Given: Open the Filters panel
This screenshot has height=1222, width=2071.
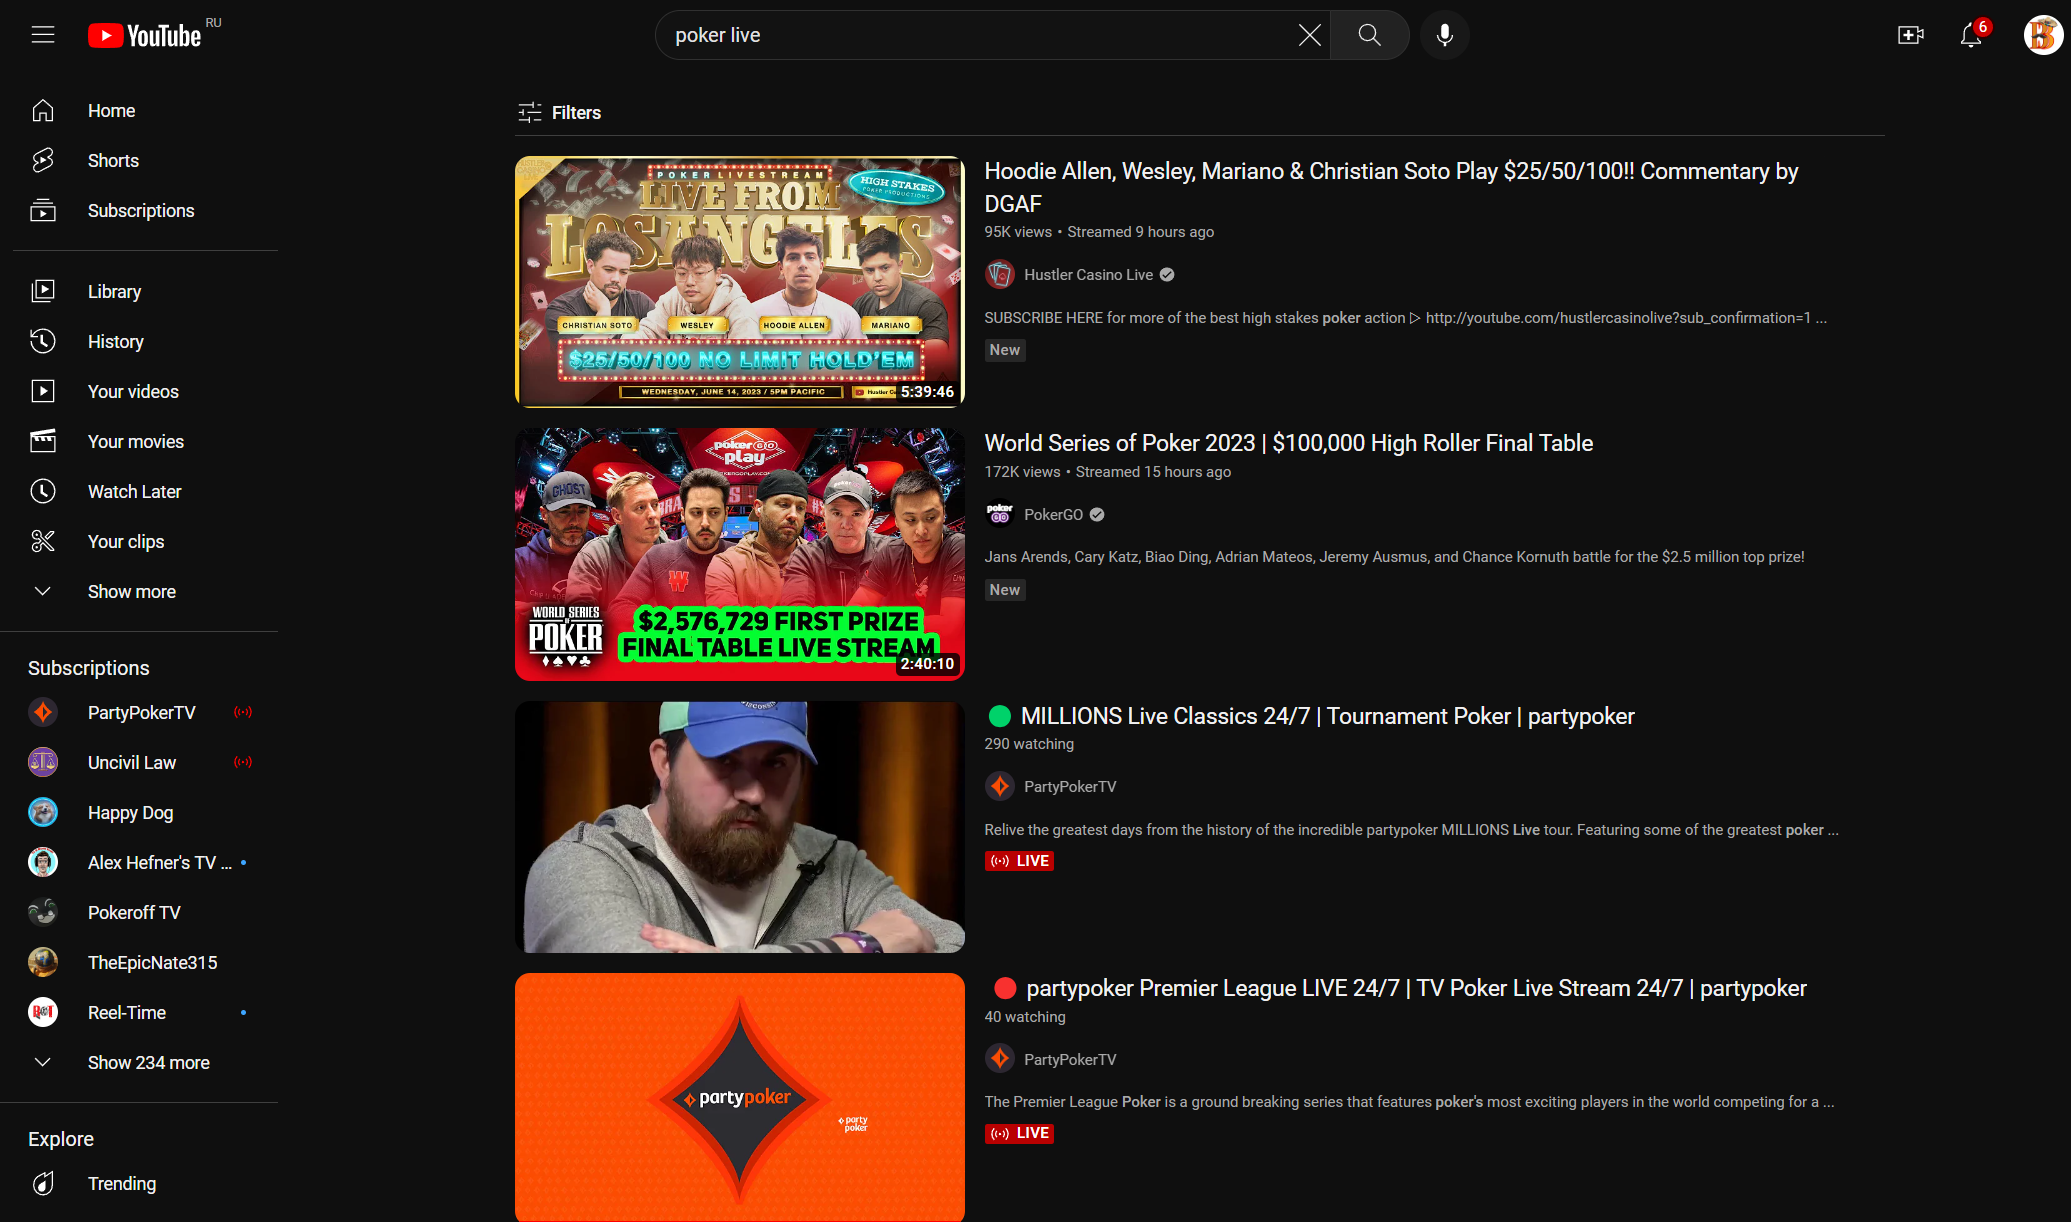Looking at the screenshot, I should [x=559, y=113].
